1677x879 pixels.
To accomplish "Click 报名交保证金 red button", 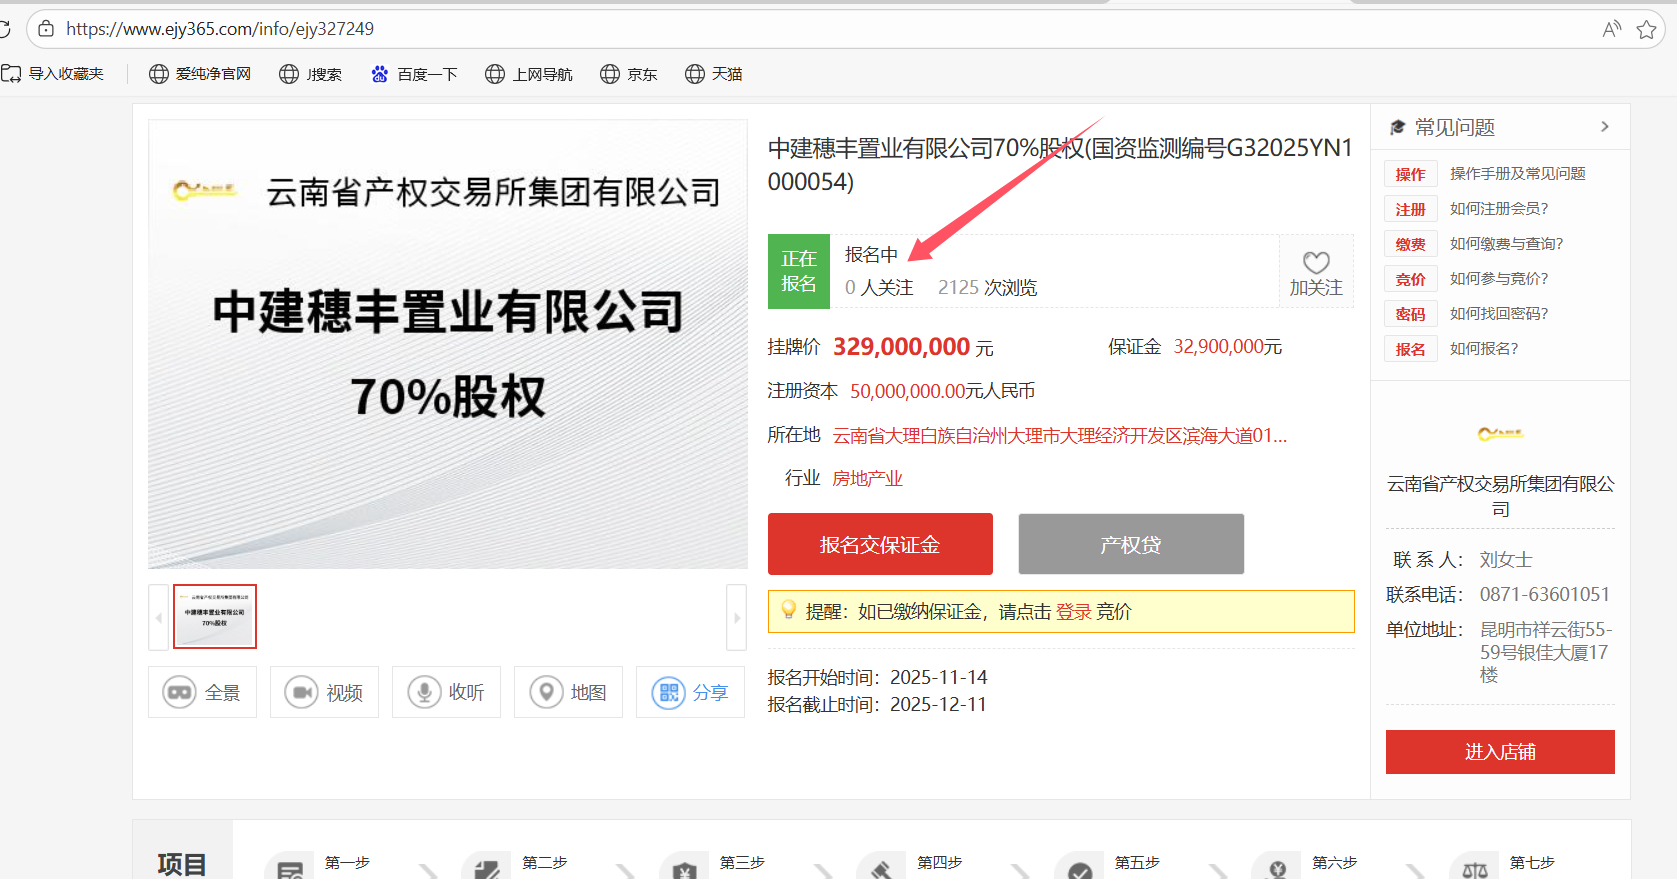I will tap(880, 544).
